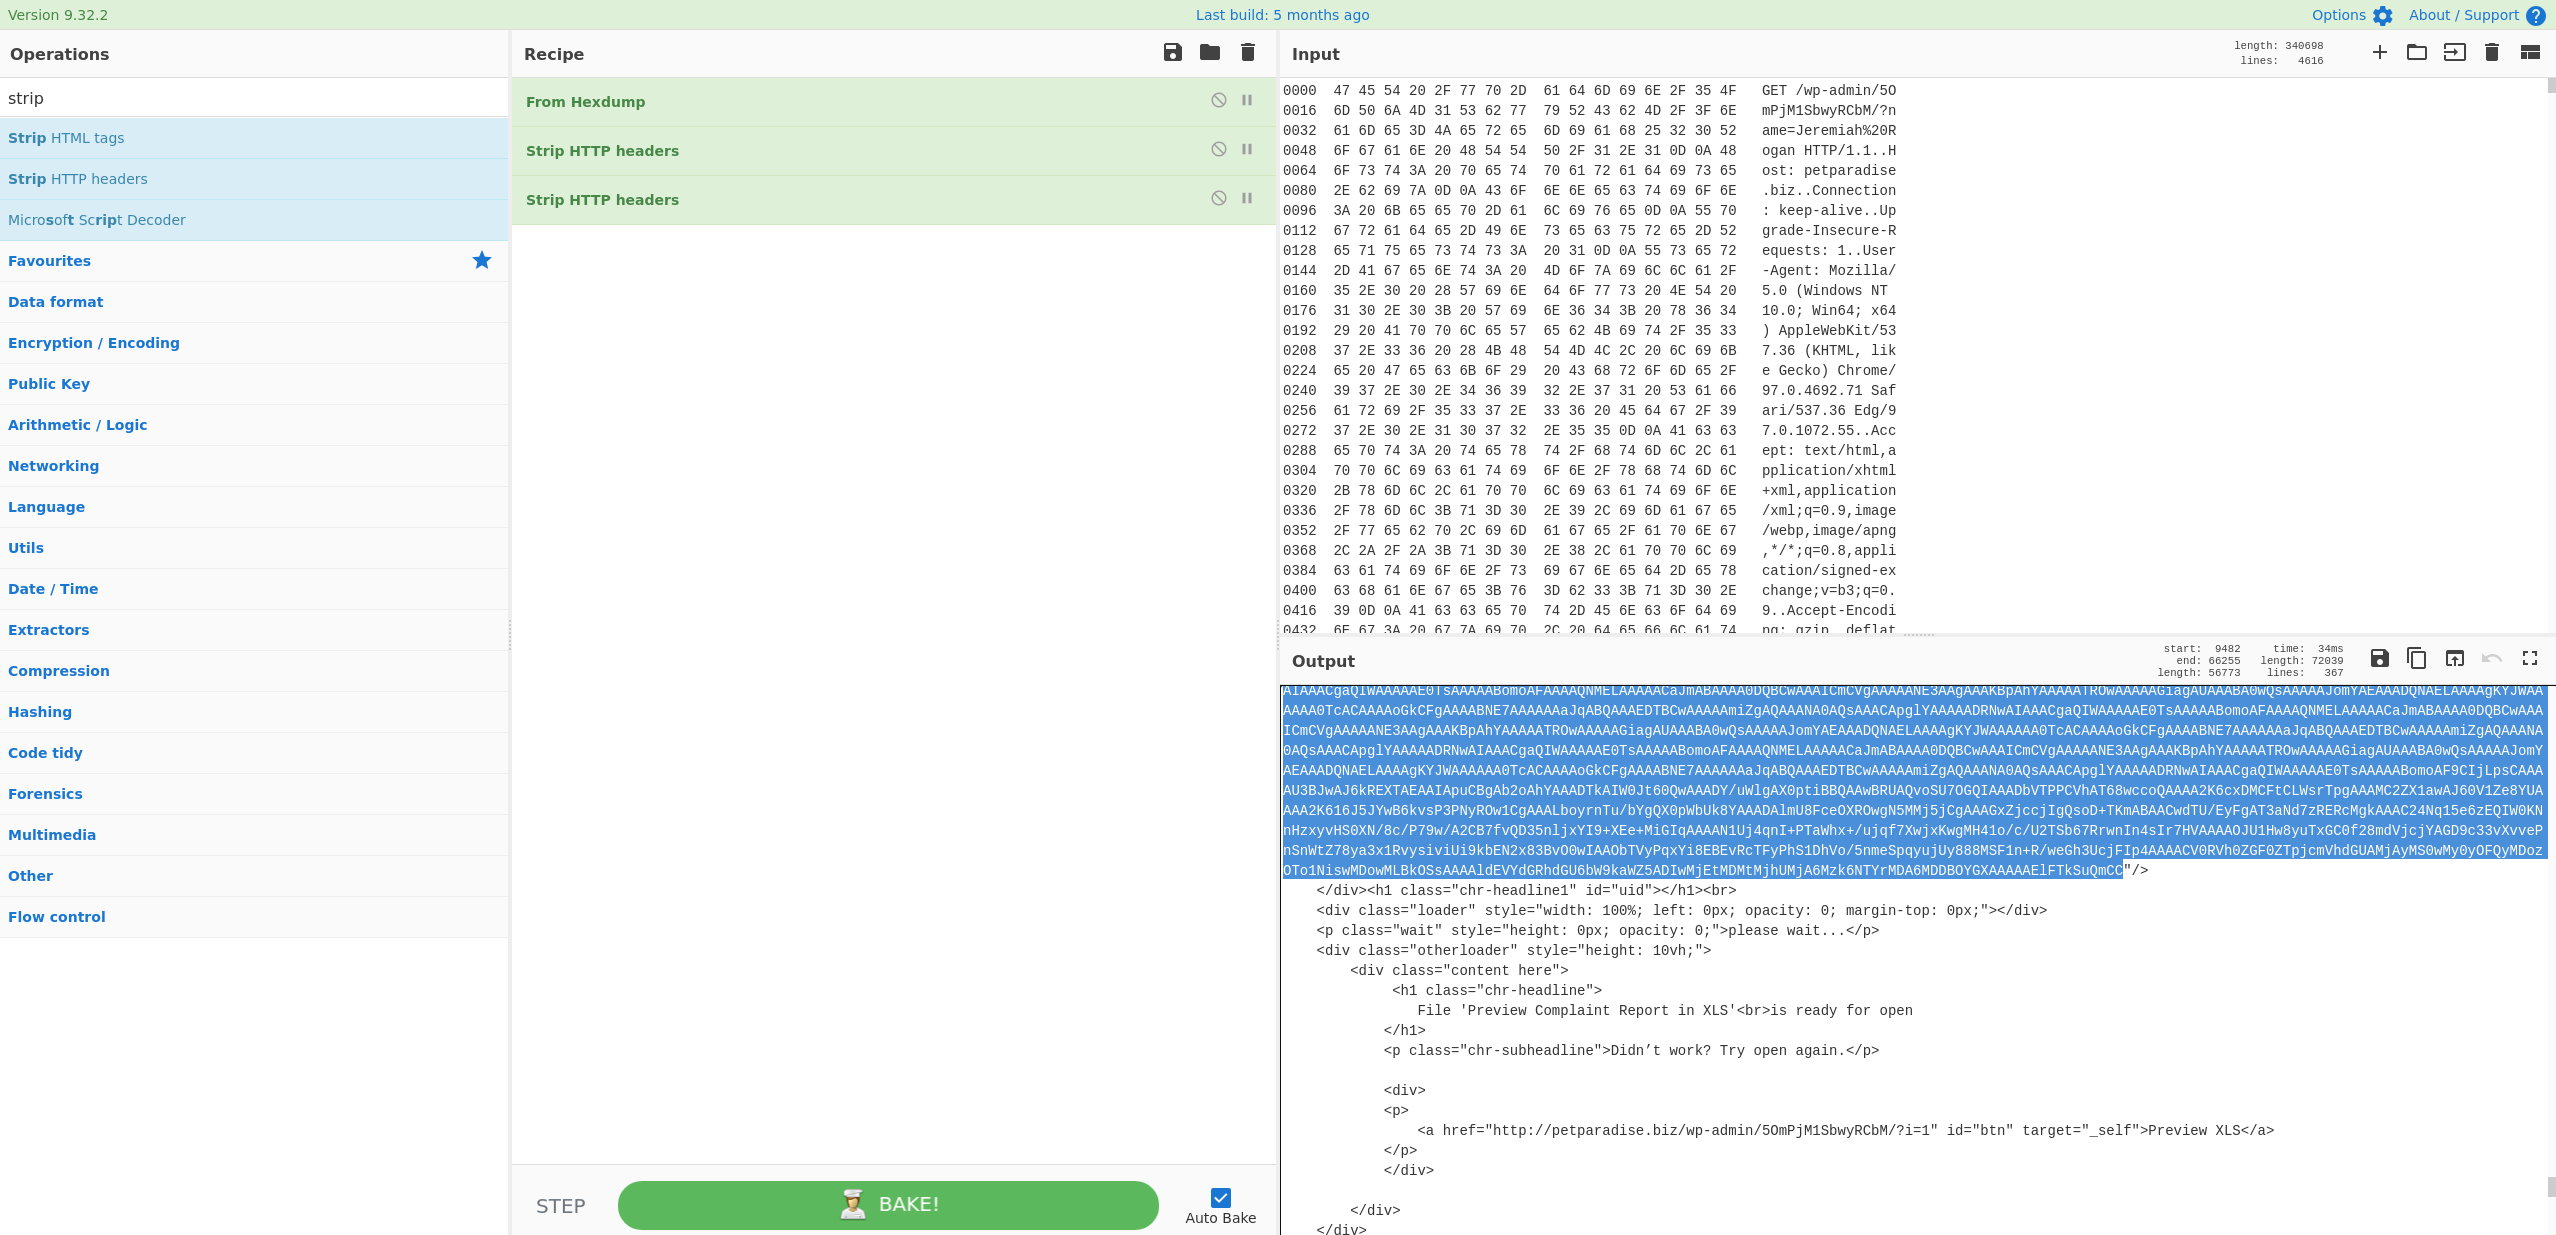2556x1235 pixels.
Task: Click the BAKE! button
Action: (x=888, y=1205)
